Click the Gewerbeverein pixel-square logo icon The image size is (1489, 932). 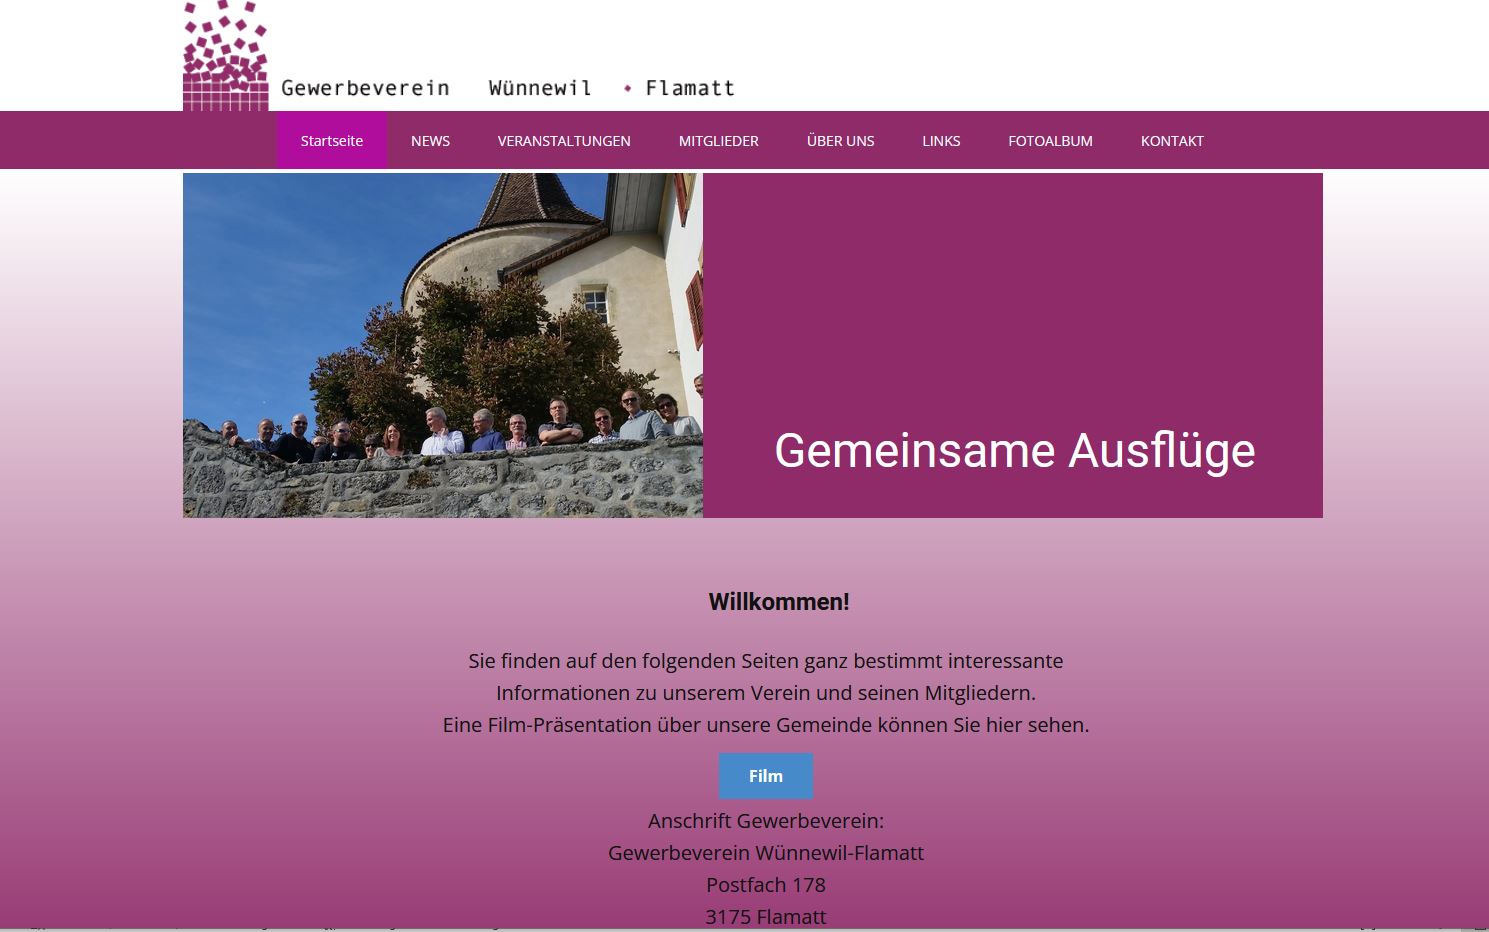[226, 55]
